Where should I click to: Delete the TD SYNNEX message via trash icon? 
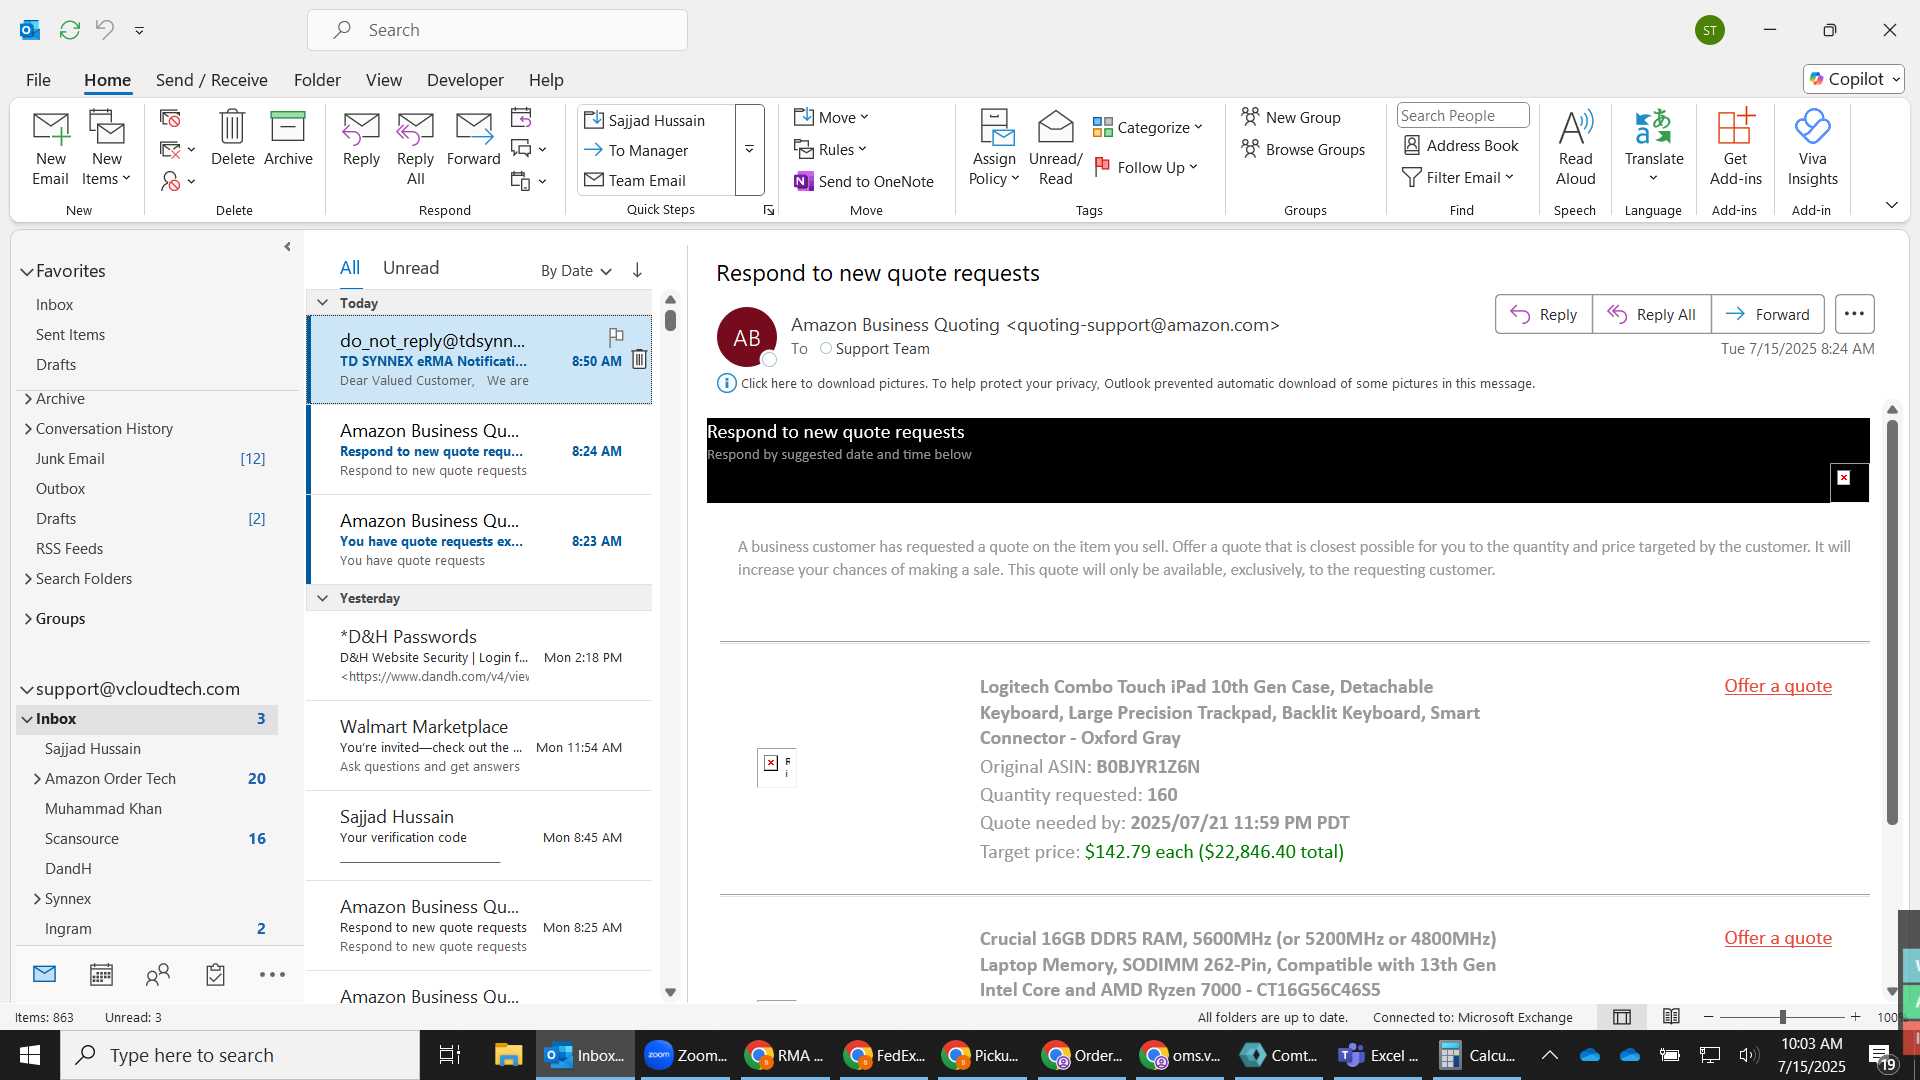639,359
